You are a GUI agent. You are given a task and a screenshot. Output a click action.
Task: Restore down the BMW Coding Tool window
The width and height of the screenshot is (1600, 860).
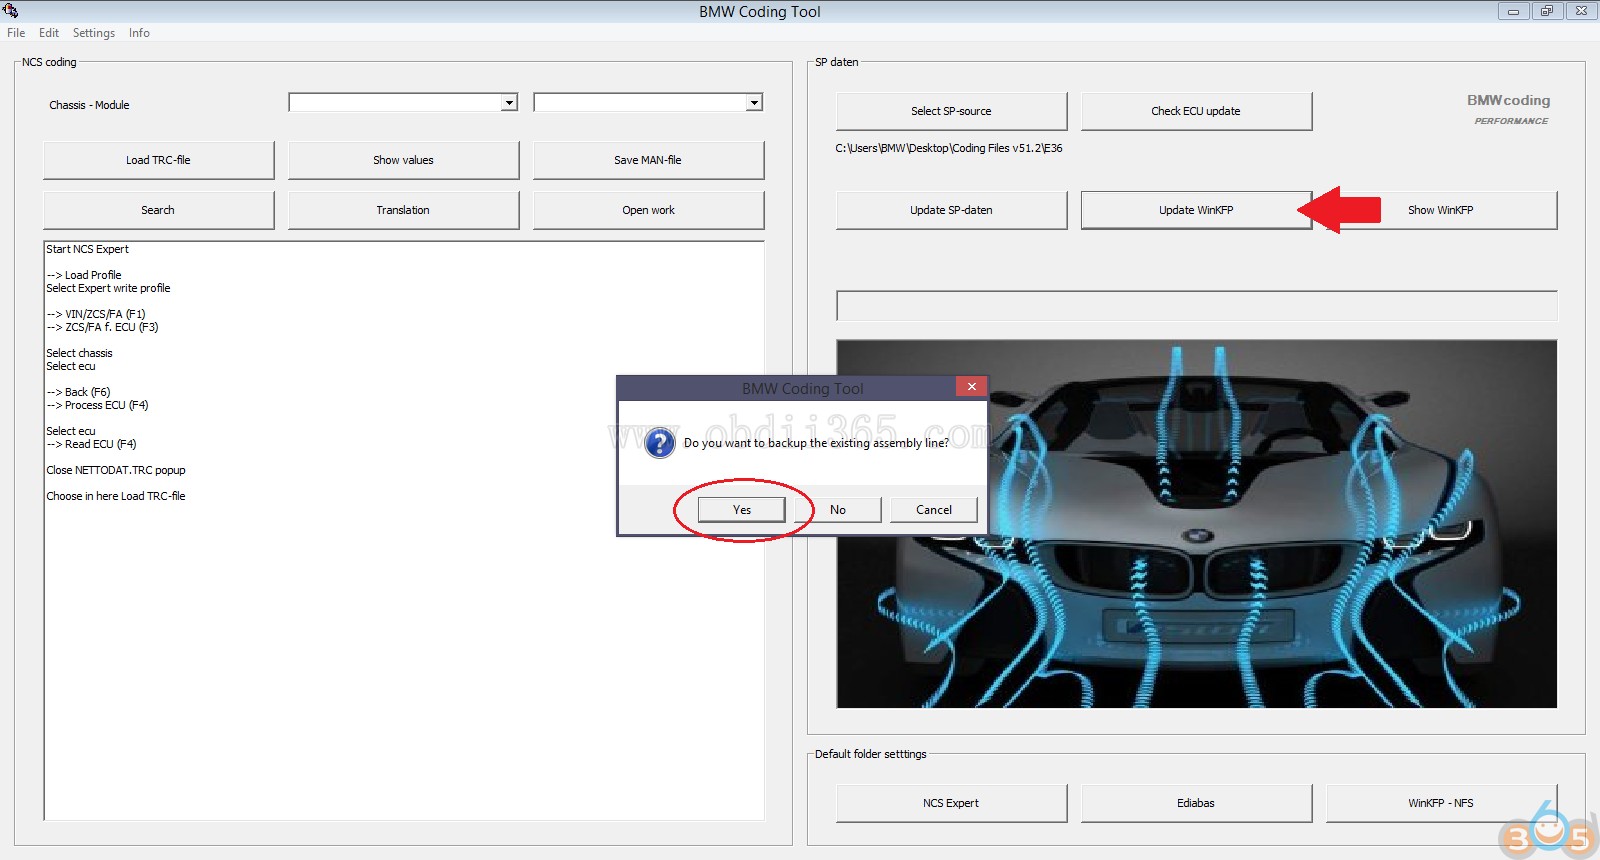click(x=1546, y=11)
